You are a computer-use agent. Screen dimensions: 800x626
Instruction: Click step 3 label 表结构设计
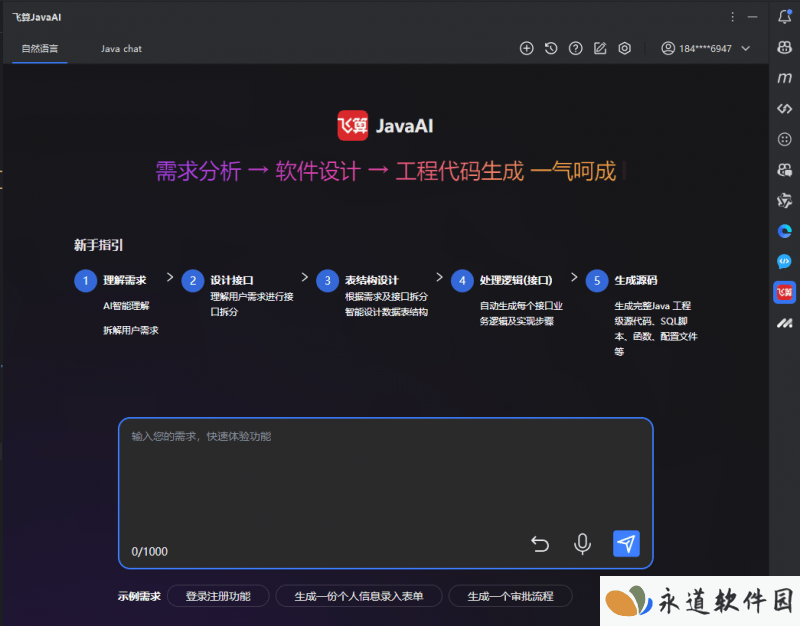click(372, 280)
